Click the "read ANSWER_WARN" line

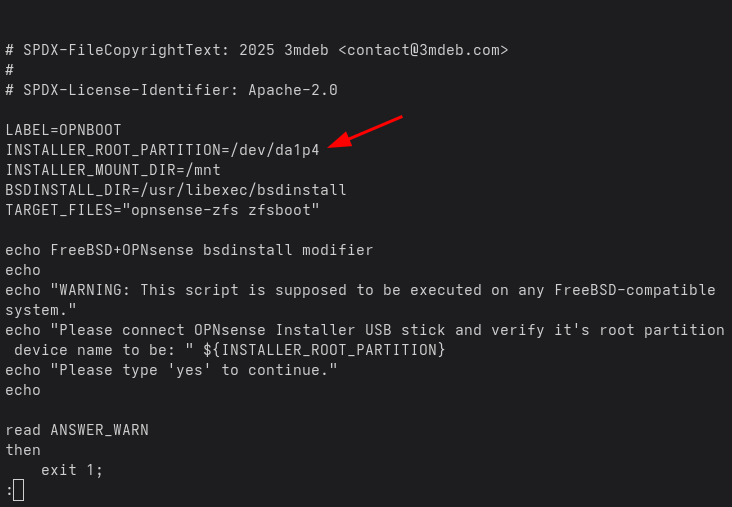pos(77,430)
